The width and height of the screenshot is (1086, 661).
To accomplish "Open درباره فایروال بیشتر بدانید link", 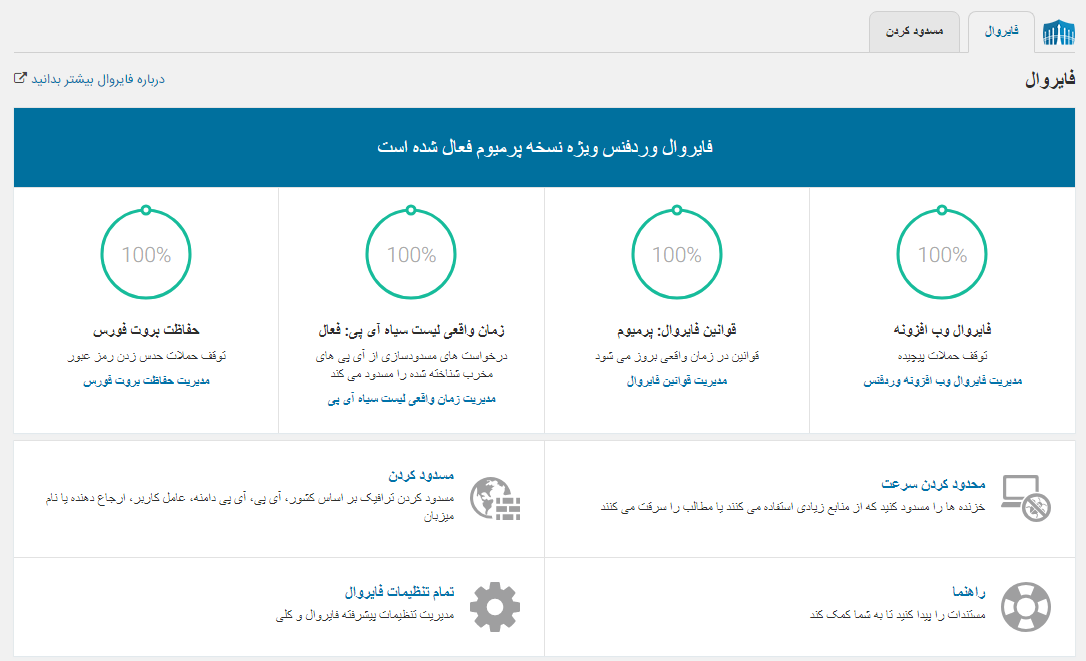I will point(98,79).
